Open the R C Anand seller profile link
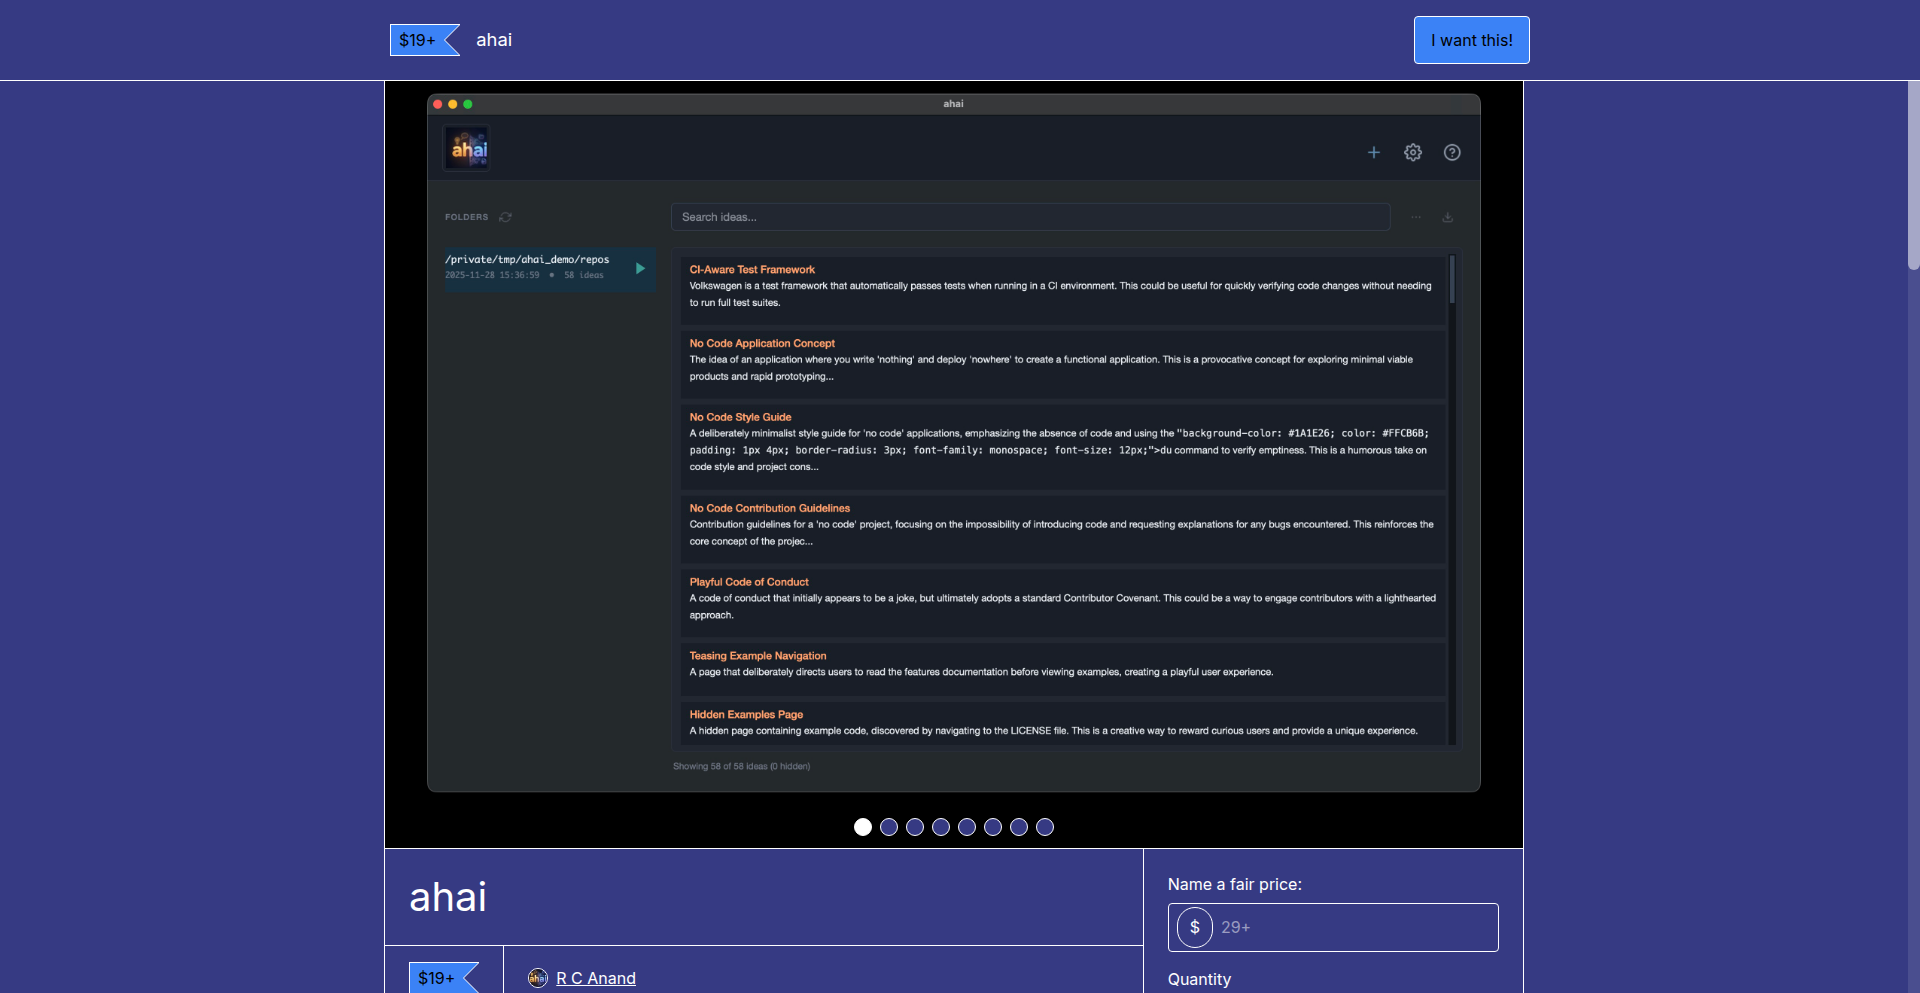The image size is (1920, 993). coord(596,978)
